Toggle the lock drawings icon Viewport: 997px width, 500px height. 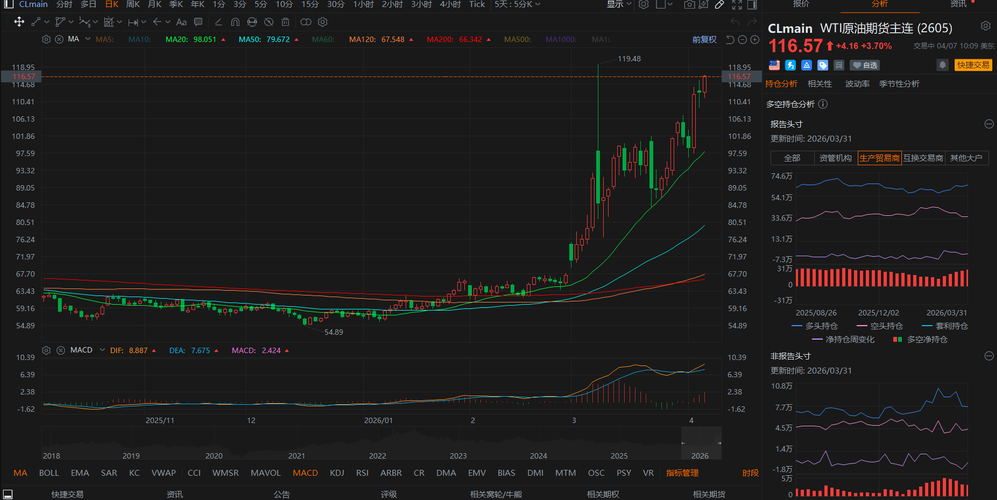(x=252, y=22)
